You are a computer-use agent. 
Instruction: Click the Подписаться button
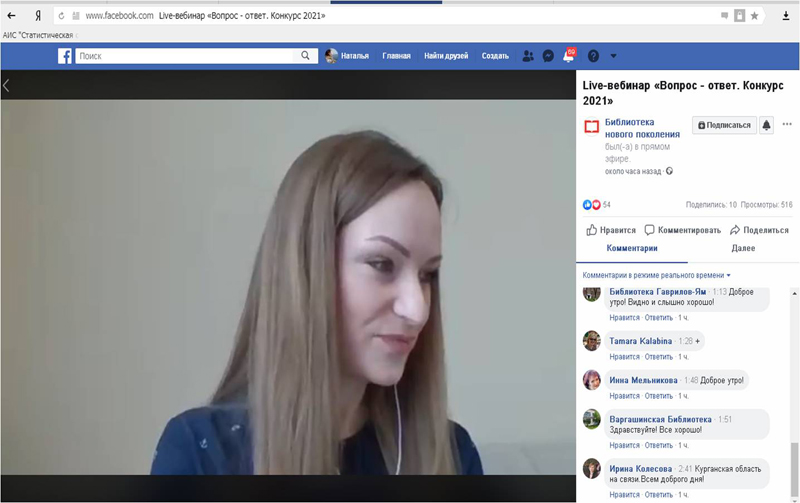tap(723, 125)
